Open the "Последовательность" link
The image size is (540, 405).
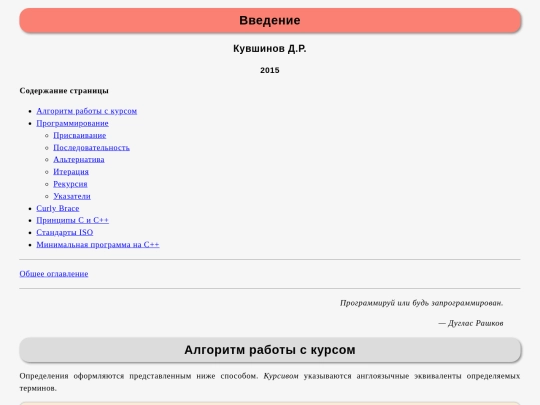pyautogui.click(x=91, y=147)
